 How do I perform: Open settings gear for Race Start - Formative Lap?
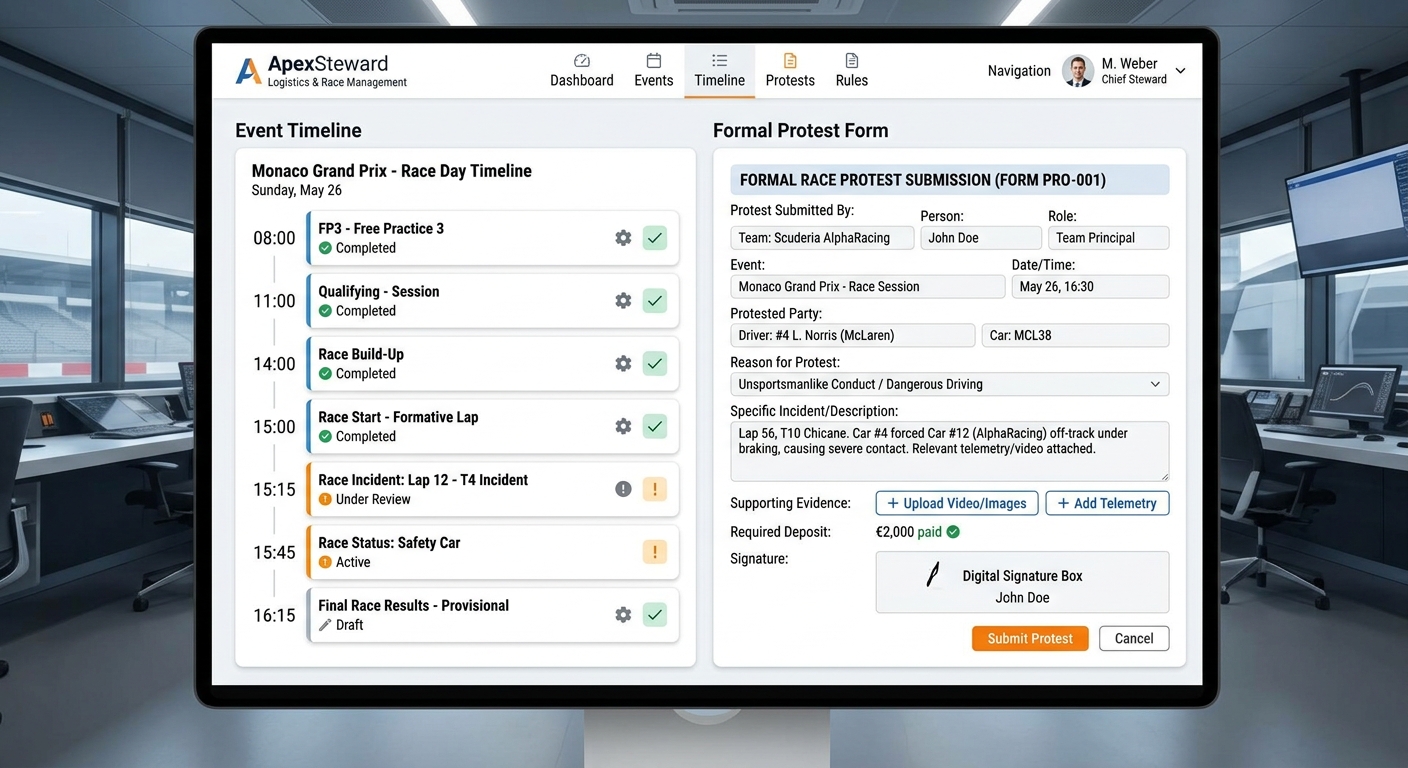(623, 427)
